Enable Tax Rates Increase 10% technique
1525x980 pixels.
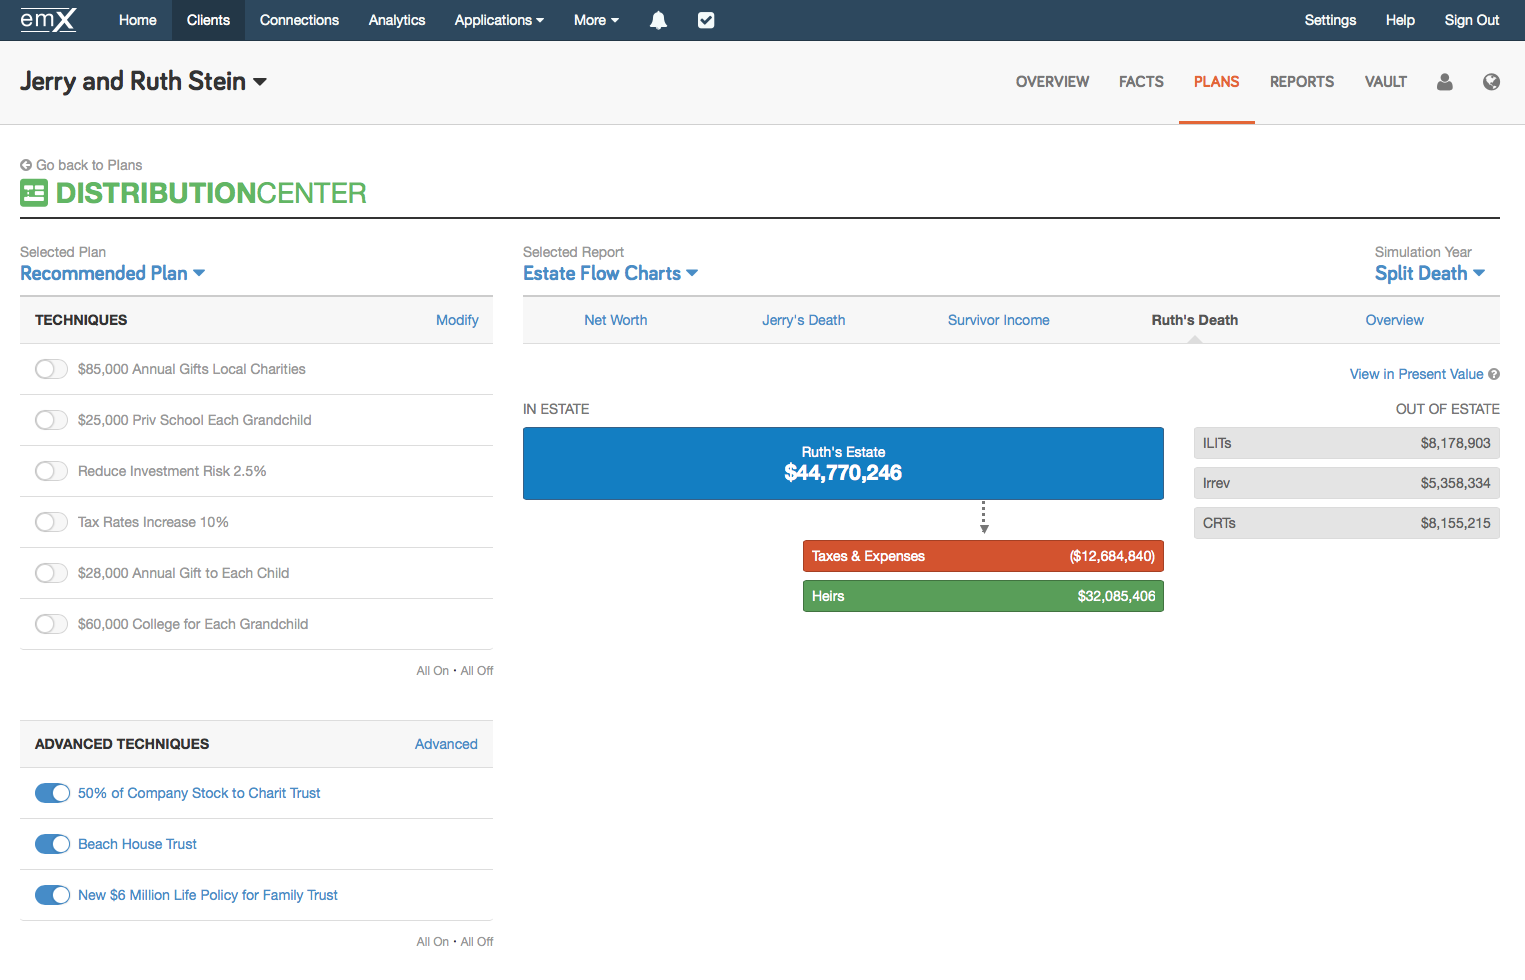[51, 522]
